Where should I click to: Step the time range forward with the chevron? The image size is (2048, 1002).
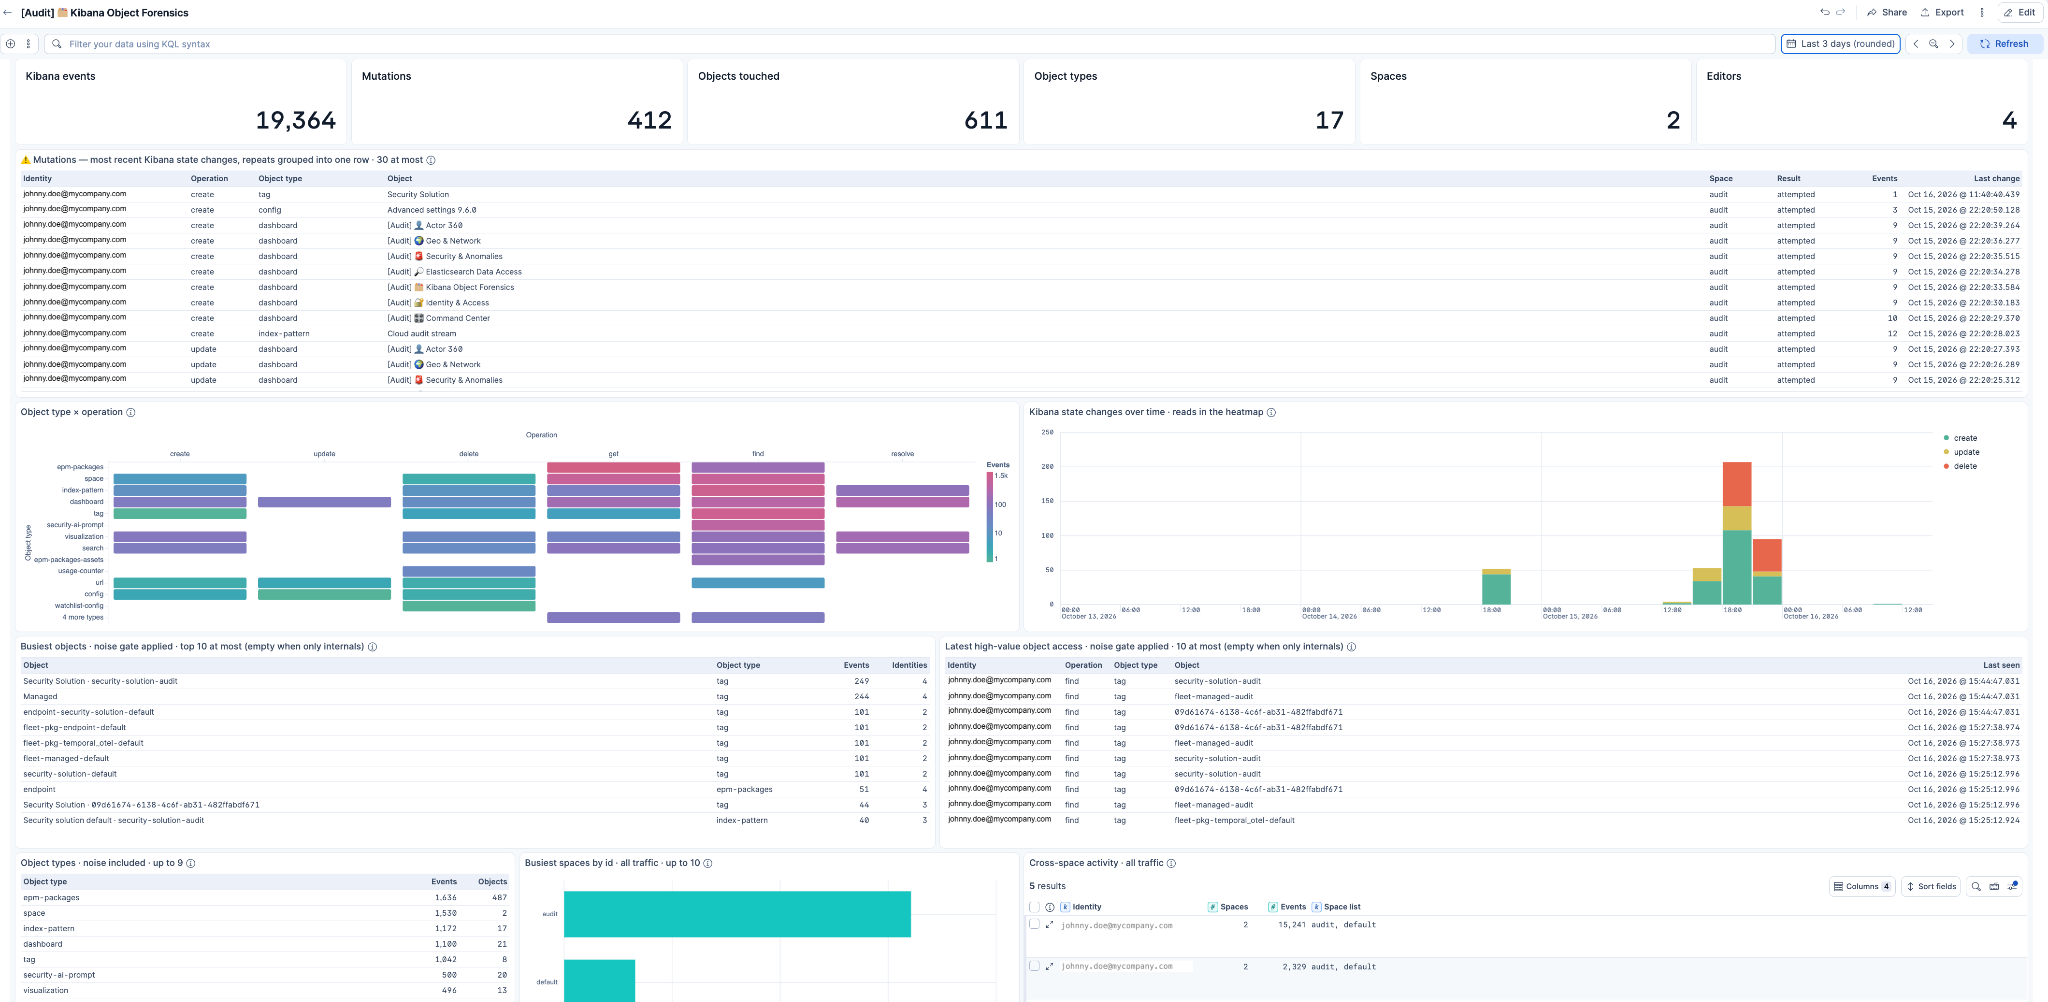coord(1952,44)
